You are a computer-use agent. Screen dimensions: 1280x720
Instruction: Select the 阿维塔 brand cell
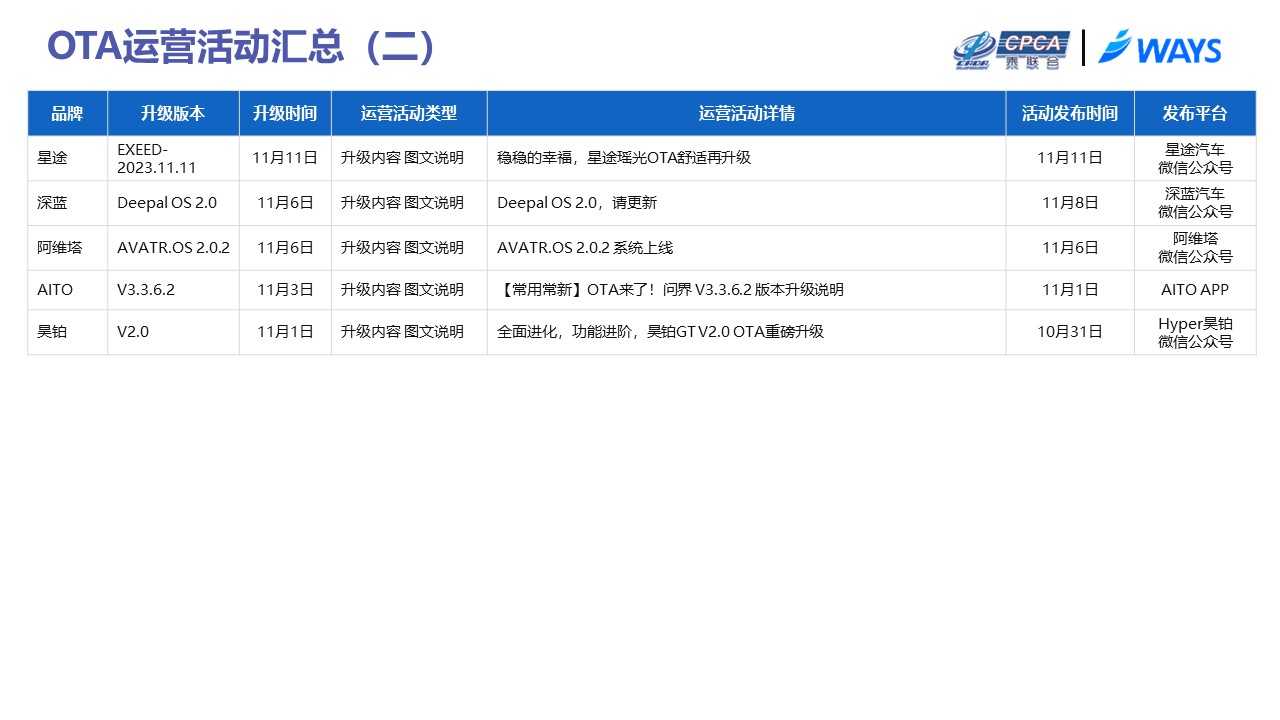click(67, 247)
